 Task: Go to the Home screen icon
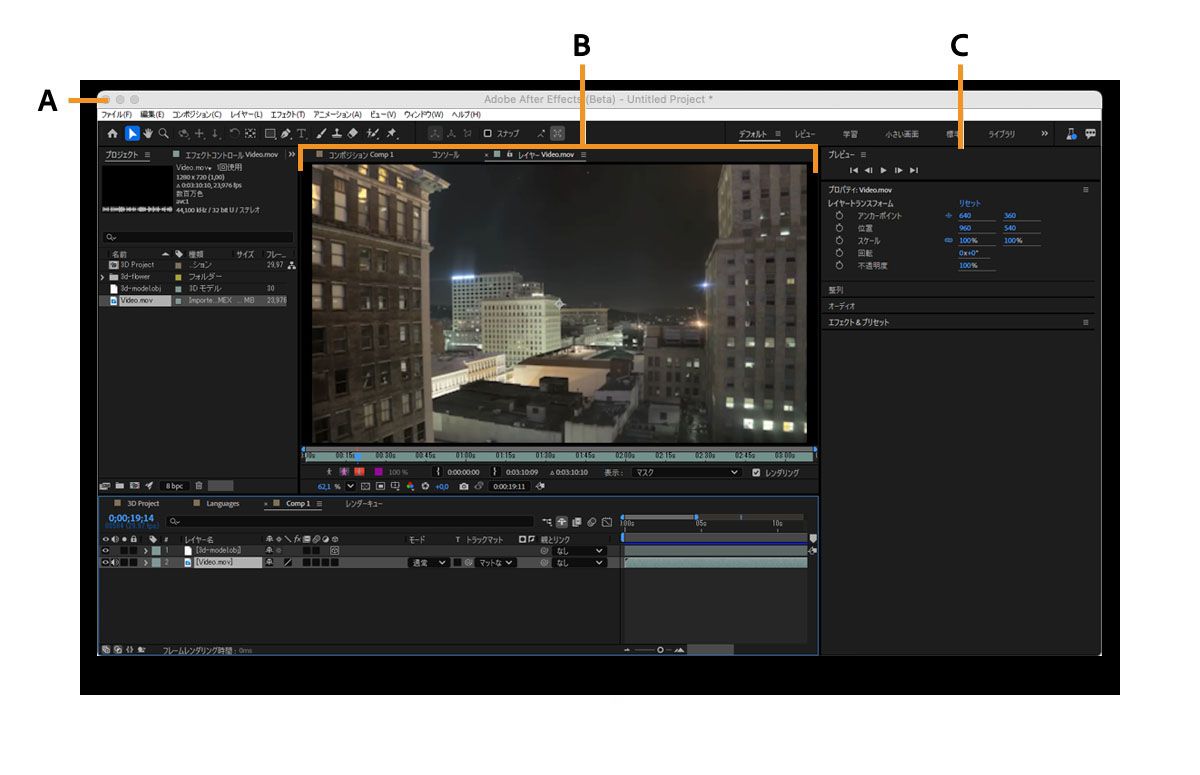(x=112, y=133)
